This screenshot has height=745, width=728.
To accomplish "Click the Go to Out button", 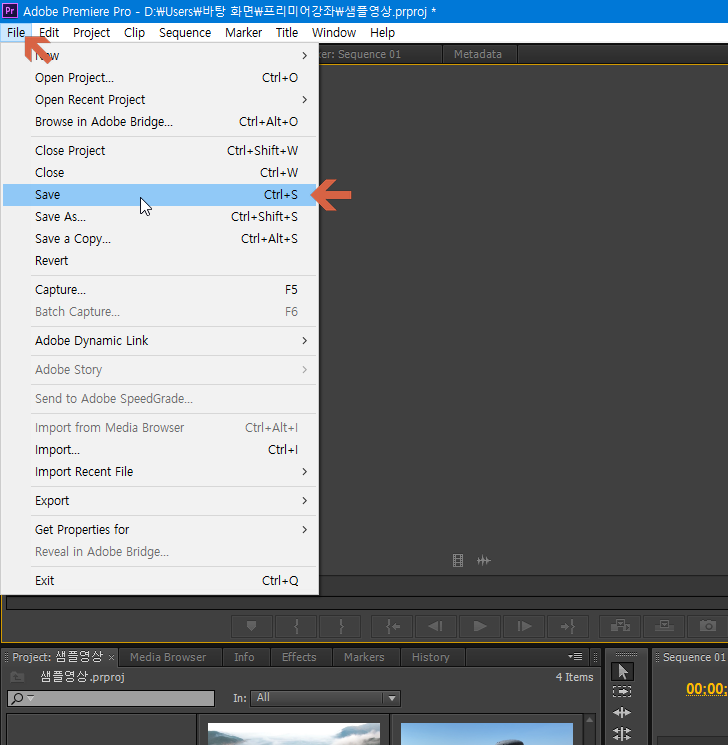I will [568, 626].
